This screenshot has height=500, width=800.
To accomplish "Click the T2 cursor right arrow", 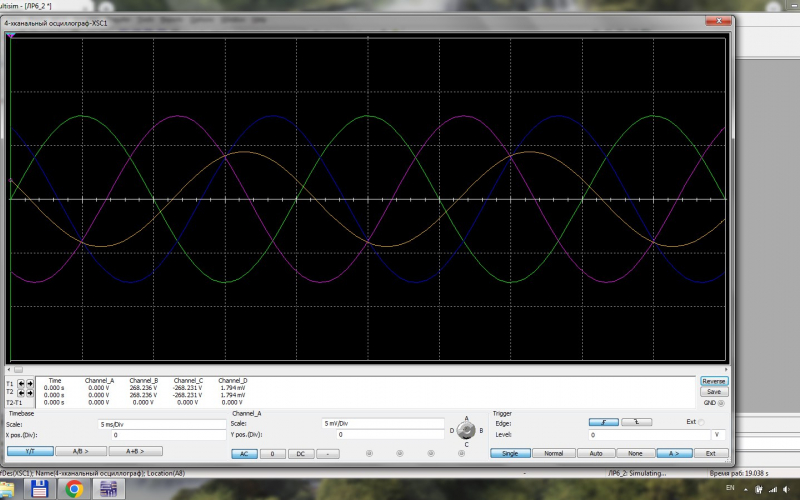I will (x=30, y=393).
